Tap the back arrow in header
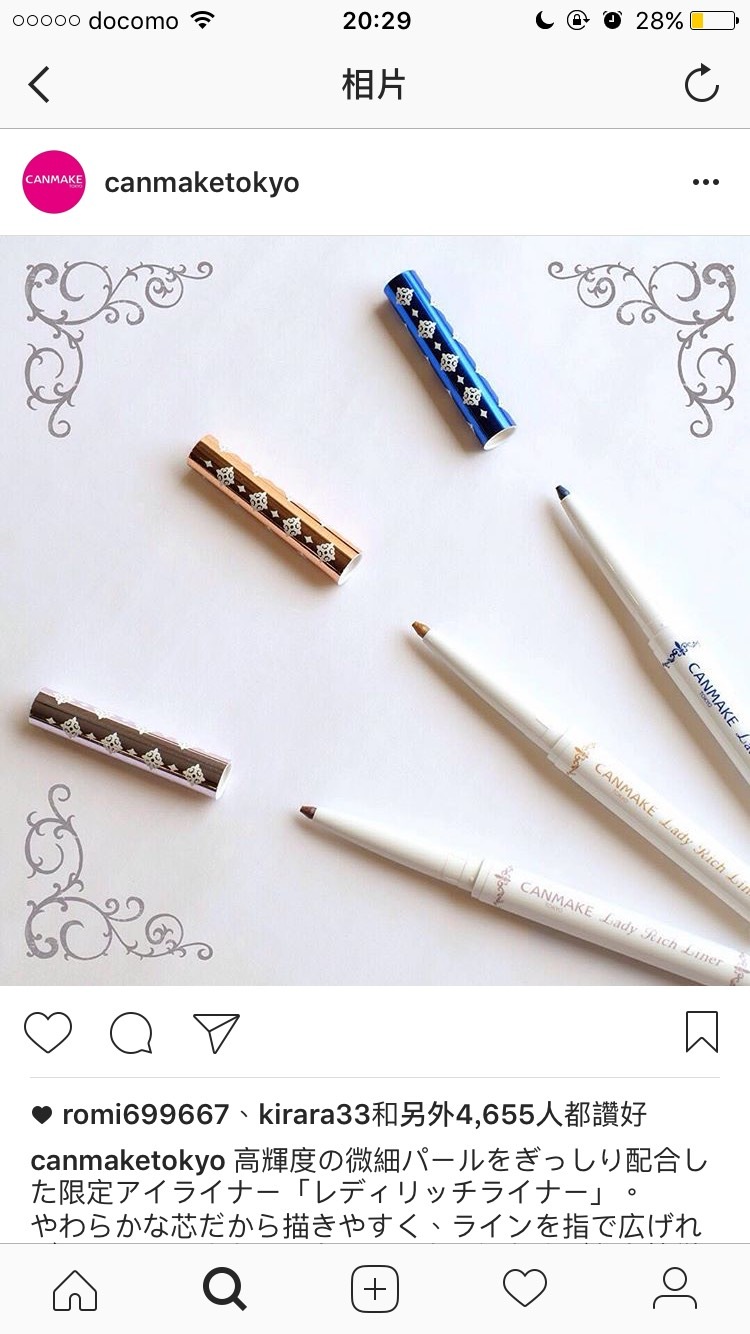Screen dimensions: 750x1334 [x=39, y=85]
